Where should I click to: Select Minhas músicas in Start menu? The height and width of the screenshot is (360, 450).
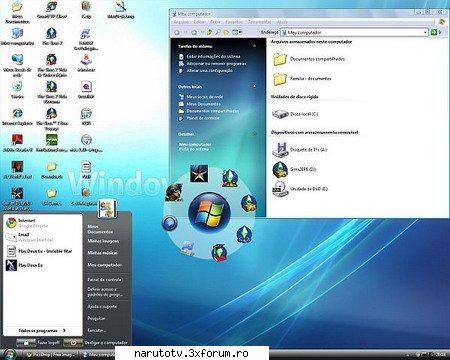(102, 253)
